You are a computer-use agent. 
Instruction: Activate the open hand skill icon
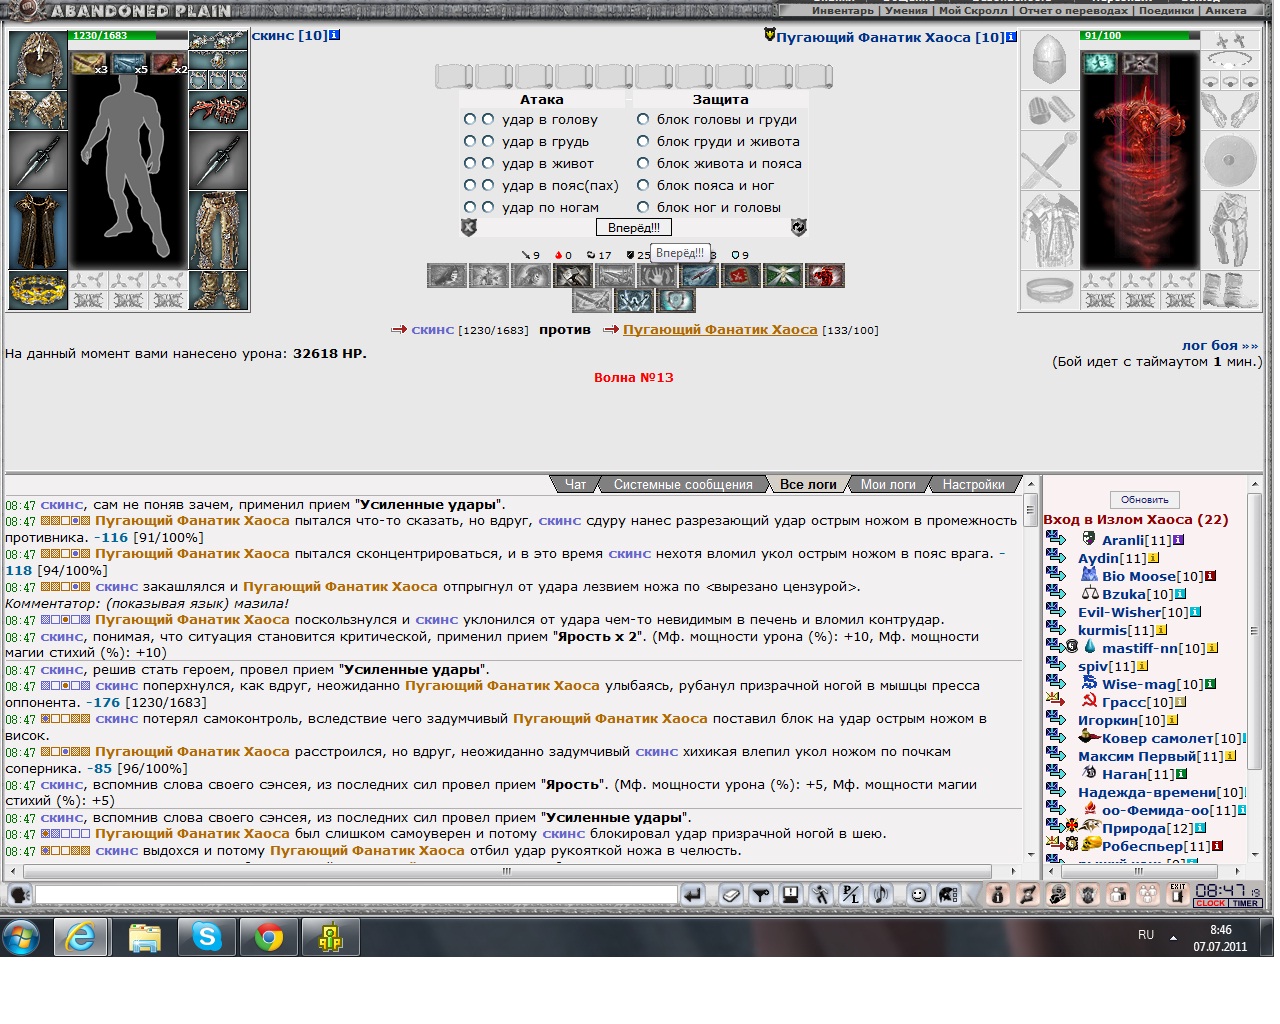click(x=658, y=275)
